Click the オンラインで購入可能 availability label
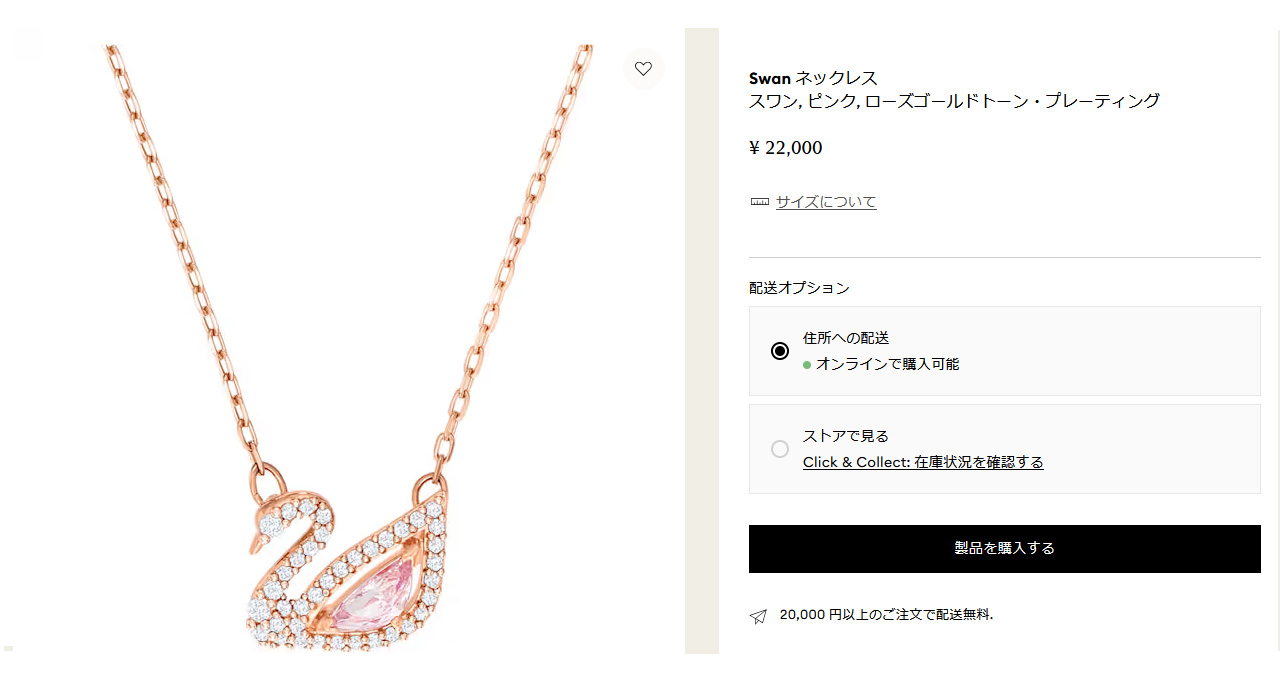 point(888,364)
